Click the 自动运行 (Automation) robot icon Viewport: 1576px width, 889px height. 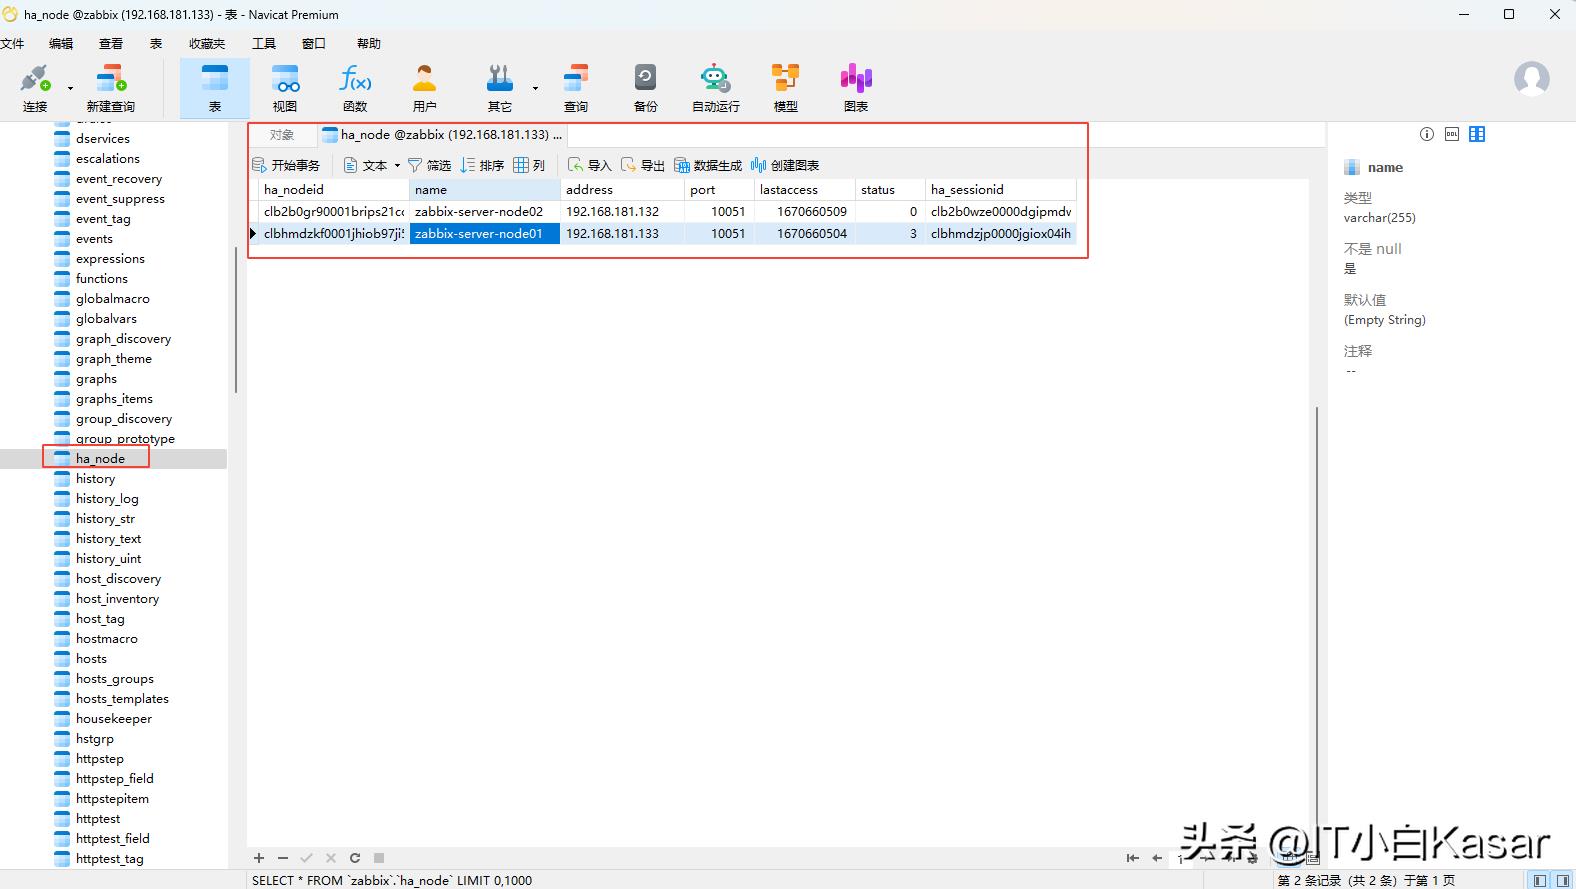point(716,88)
